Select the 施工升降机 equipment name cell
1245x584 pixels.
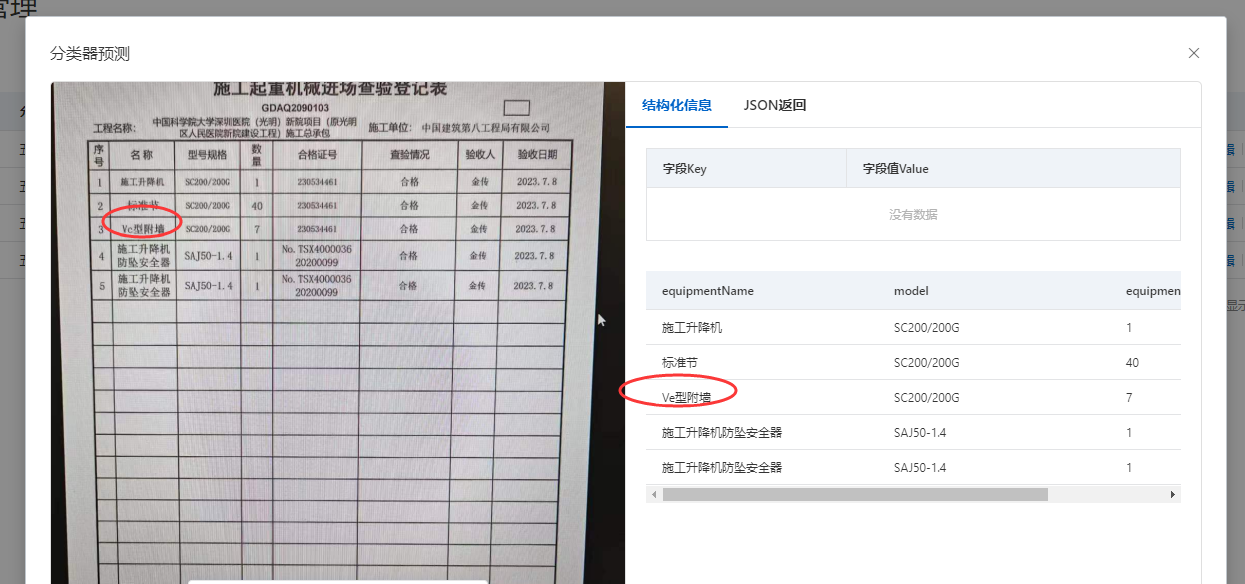tap(692, 327)
